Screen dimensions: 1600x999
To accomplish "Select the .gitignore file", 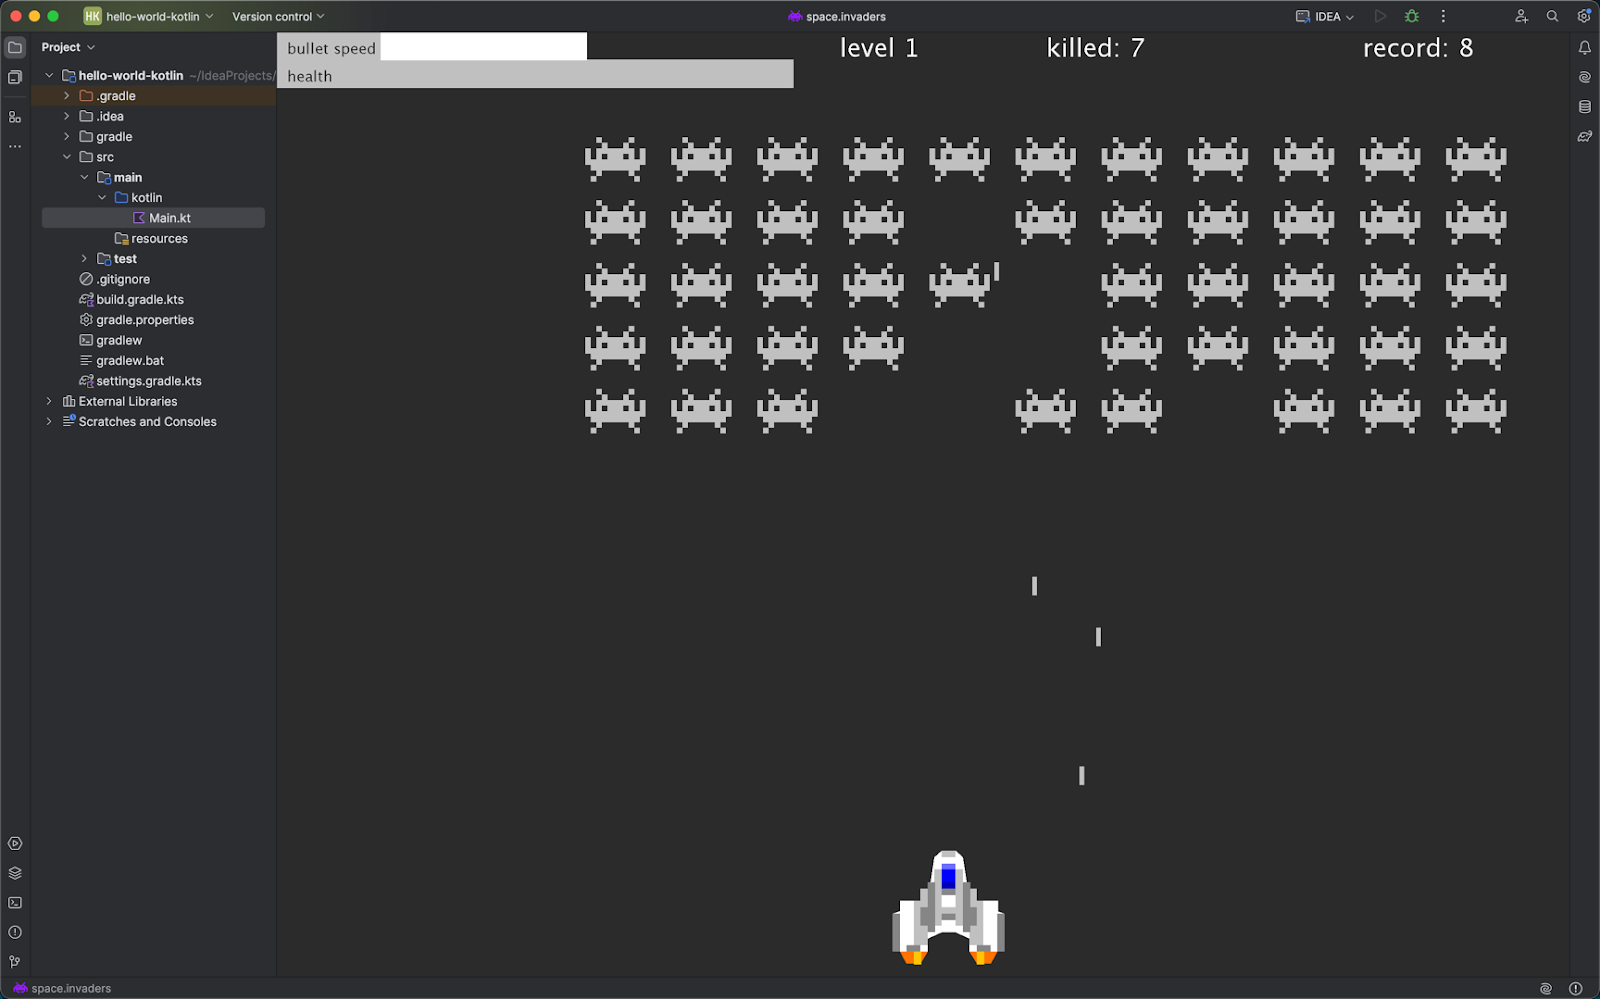I will [115, 279].
